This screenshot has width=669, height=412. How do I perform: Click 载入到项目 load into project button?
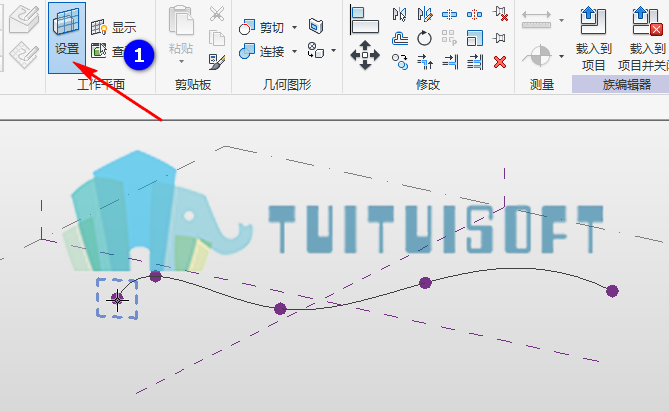pos(593,38)
